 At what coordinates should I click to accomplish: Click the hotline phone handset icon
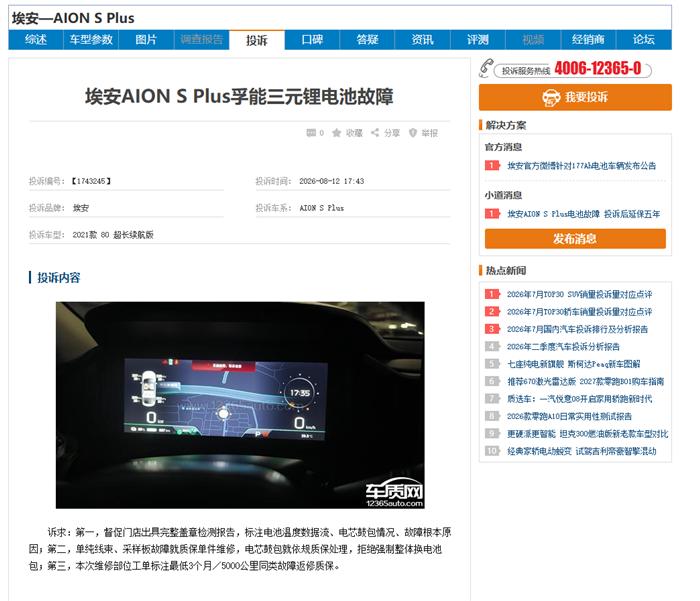[x=486, y=68]
